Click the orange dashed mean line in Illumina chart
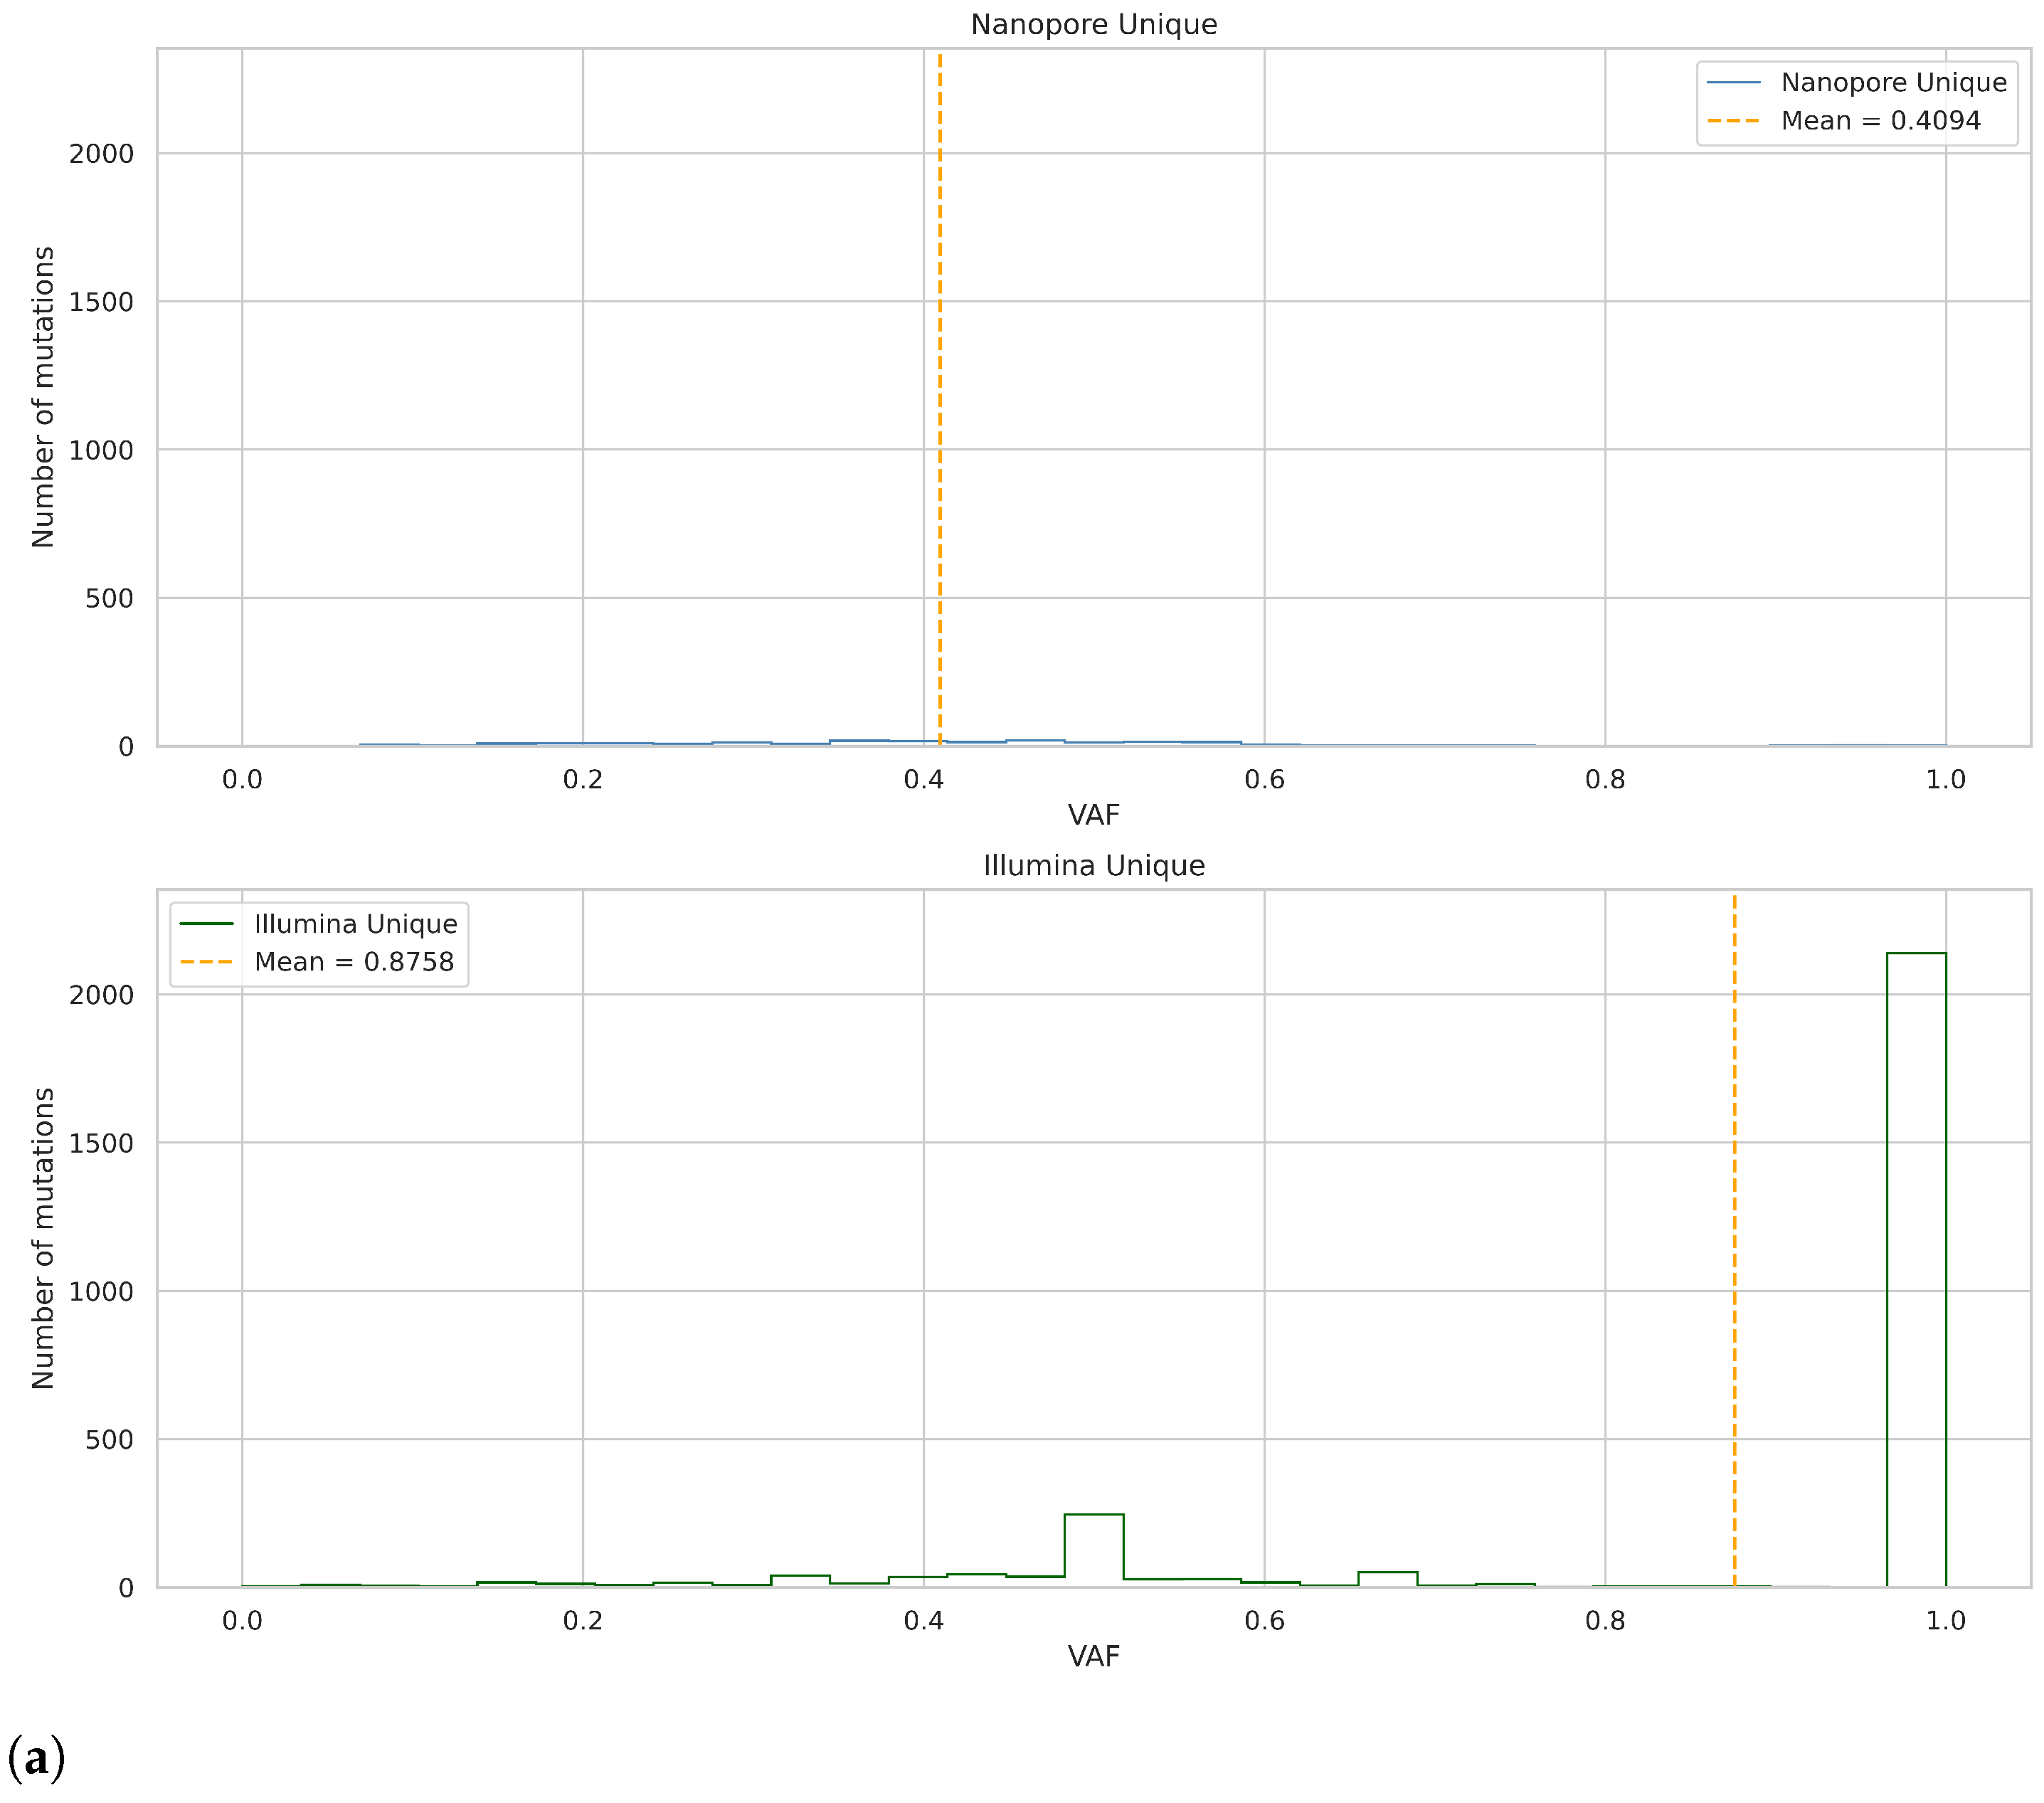The image size is (2044, 1803). [x=1734, y=1240]
